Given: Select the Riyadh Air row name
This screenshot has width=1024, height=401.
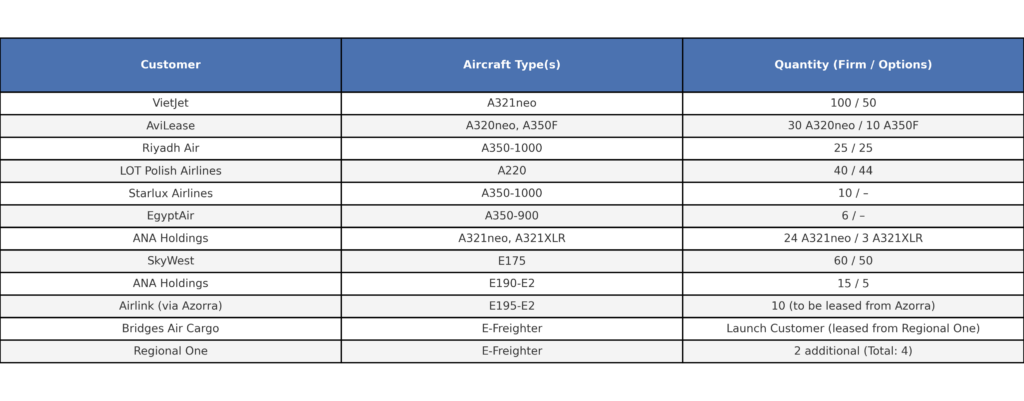Looking at the screenshot, I should 170,148.
